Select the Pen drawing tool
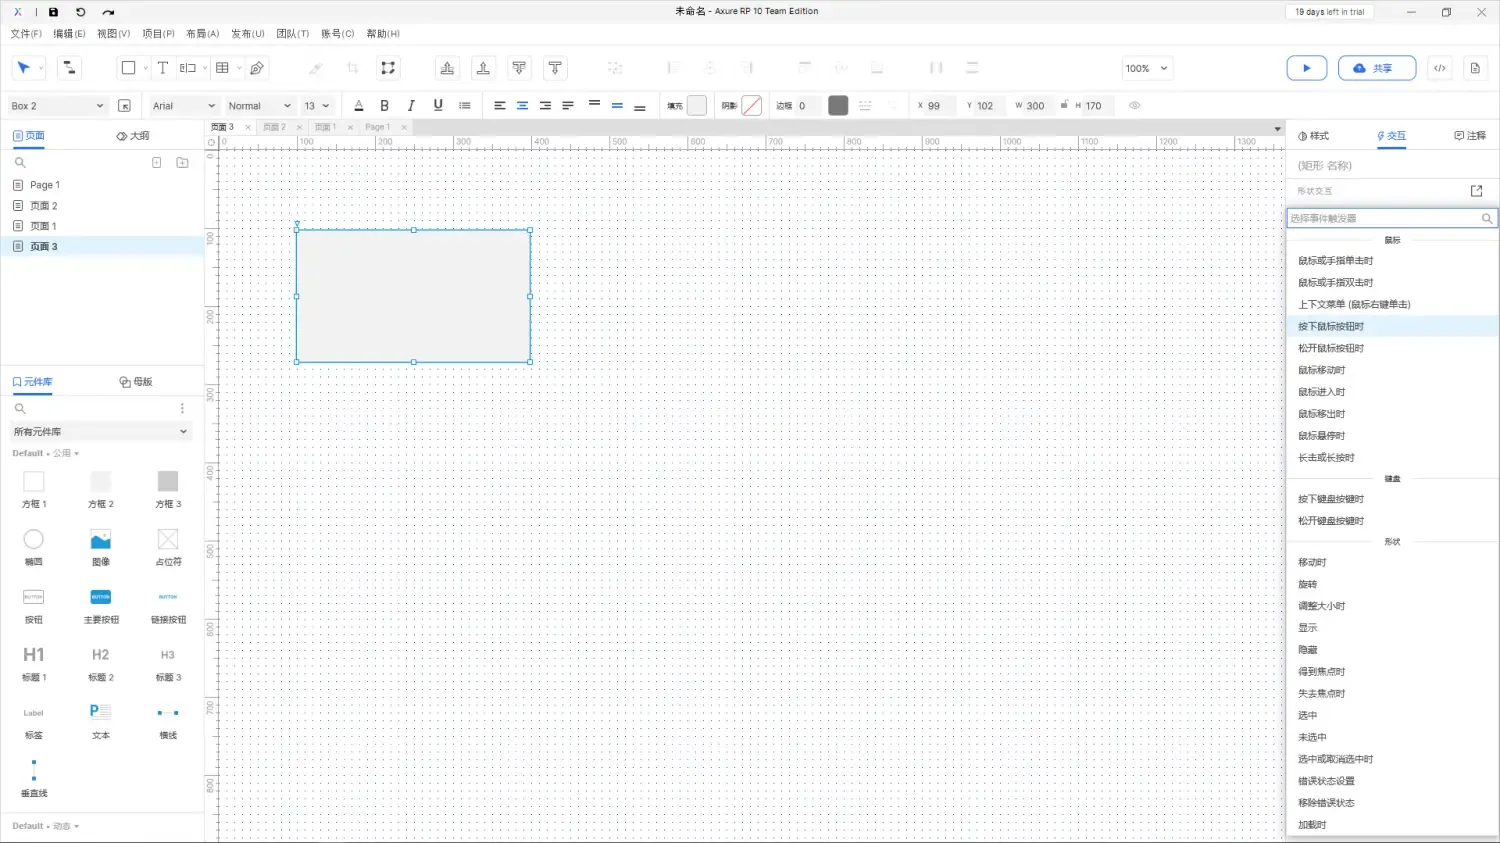This screenshot has height=843, width=1500. pos(257,68)
